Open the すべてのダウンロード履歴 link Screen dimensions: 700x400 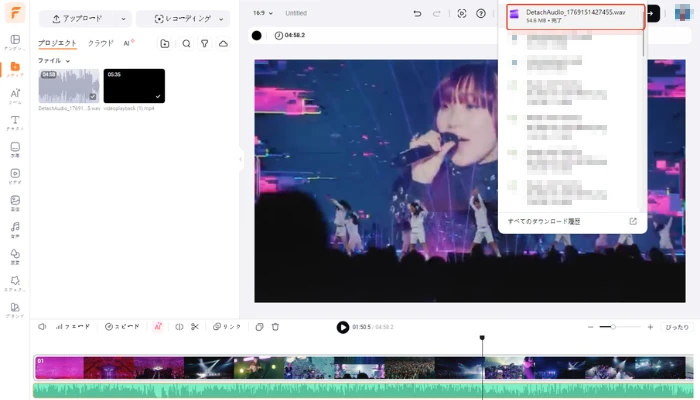[544, 221]
